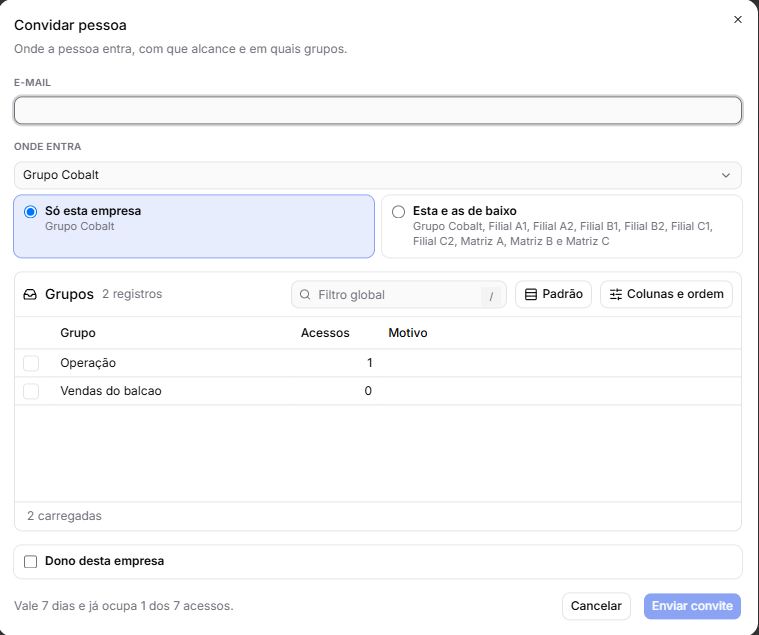The image size is (759, 635).
Task: Check the Operação group checkbox
Action: pyautogui.click(x=31, y=363)
